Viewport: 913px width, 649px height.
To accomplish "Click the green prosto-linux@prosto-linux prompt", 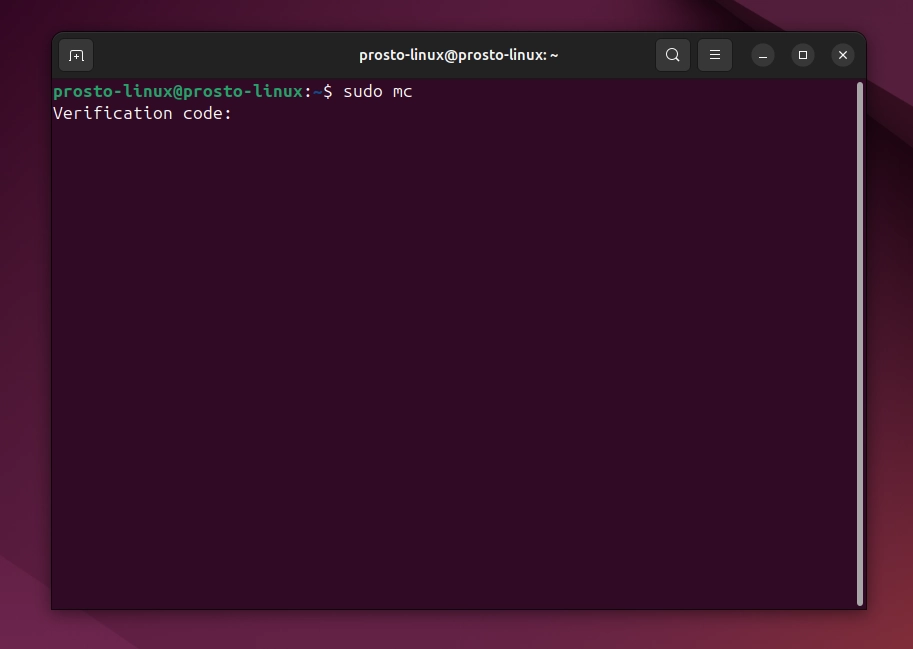I will (178, 91).
